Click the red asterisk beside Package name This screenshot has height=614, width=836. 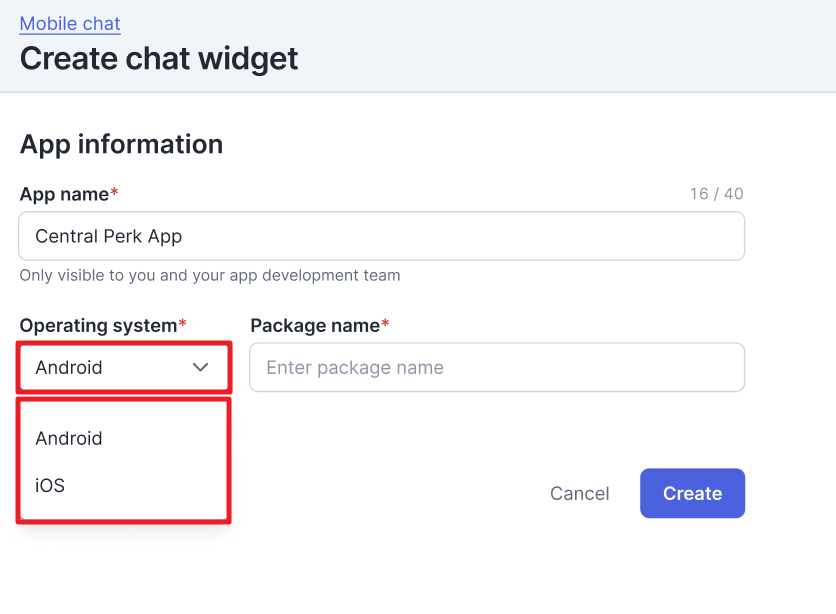coord(385,324)
